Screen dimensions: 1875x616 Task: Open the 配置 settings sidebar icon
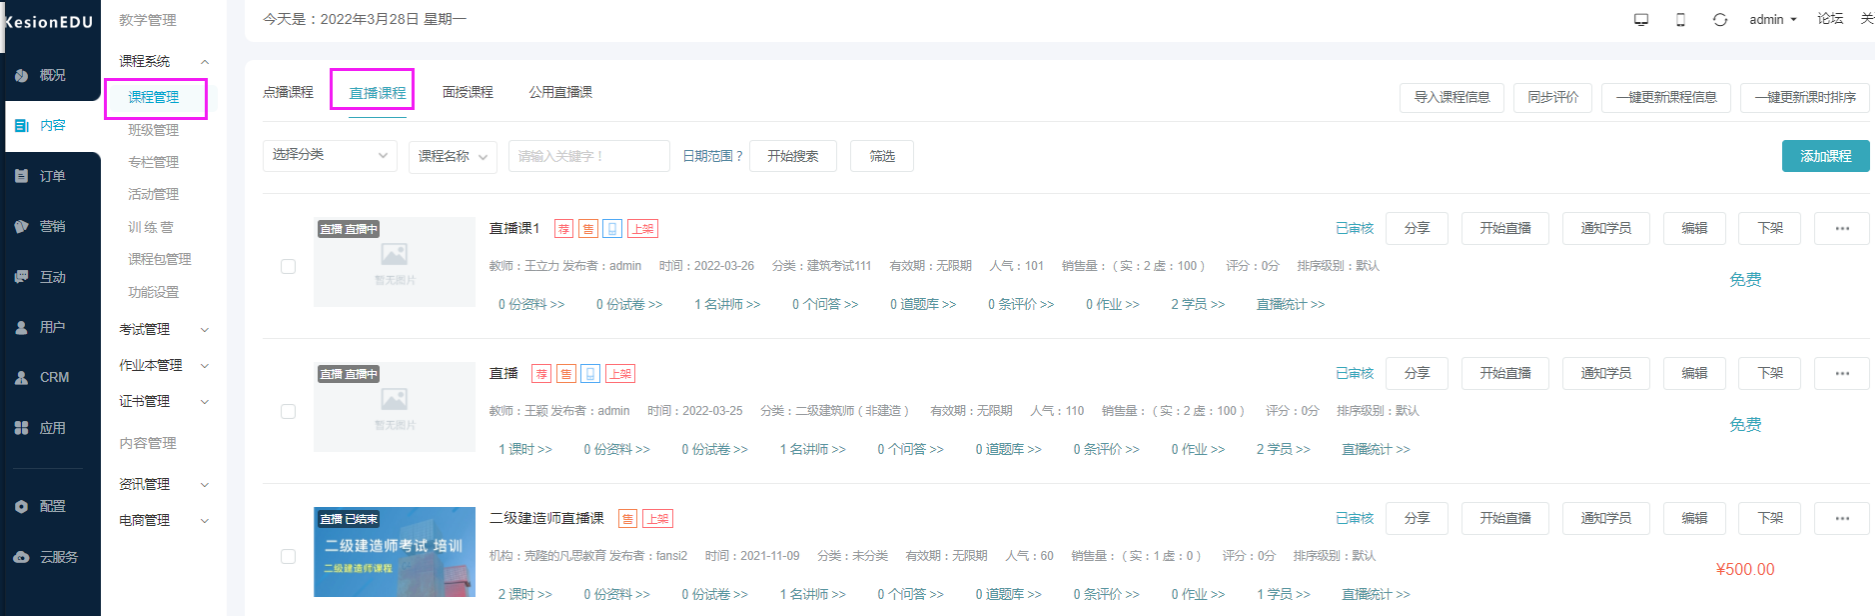coord(22,507)
